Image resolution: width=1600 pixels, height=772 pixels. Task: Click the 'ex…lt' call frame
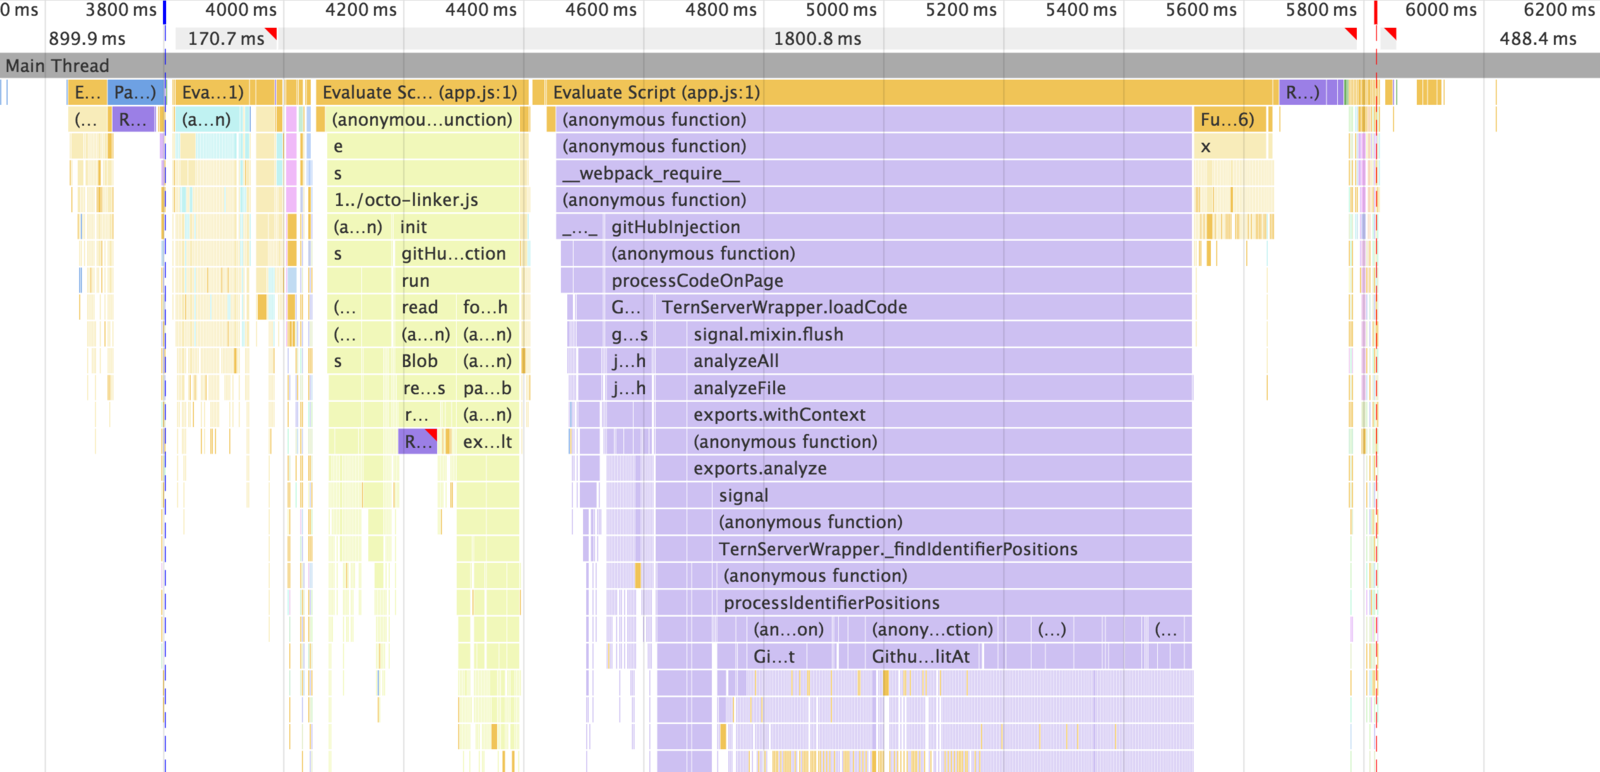488,442
